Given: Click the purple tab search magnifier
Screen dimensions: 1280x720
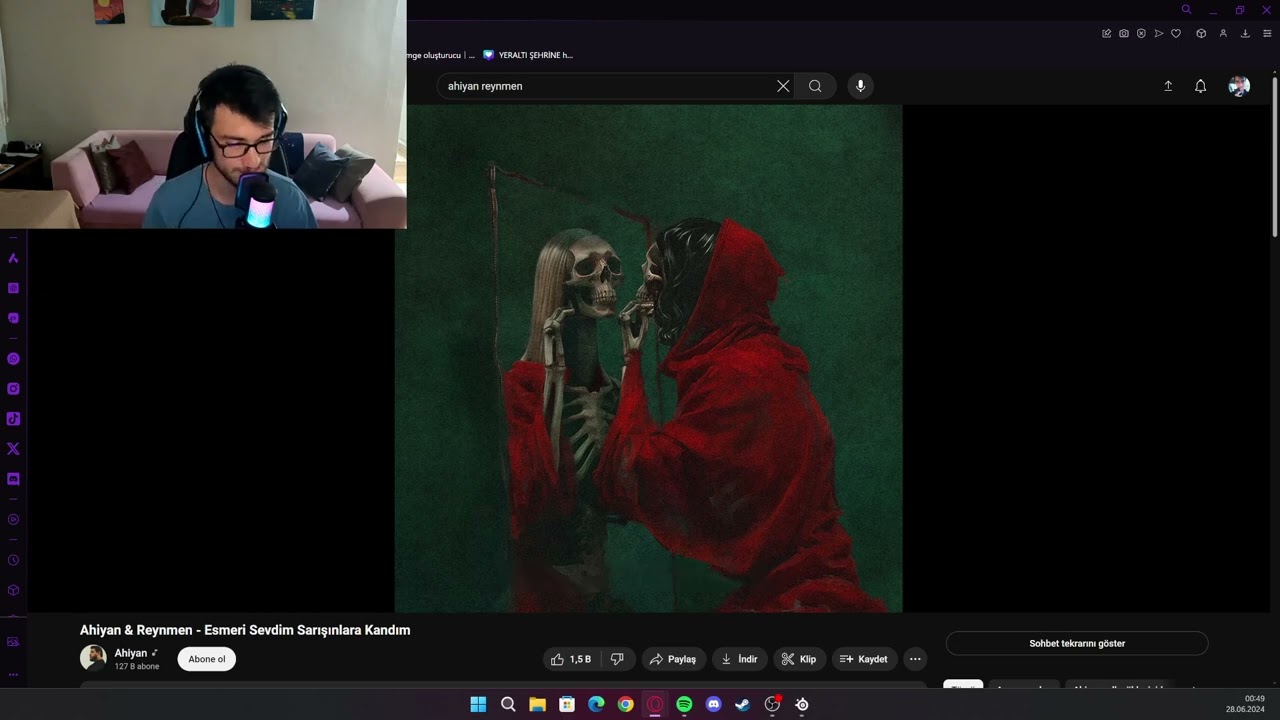Looking at the screenshot, I should tap(1186, 10).
